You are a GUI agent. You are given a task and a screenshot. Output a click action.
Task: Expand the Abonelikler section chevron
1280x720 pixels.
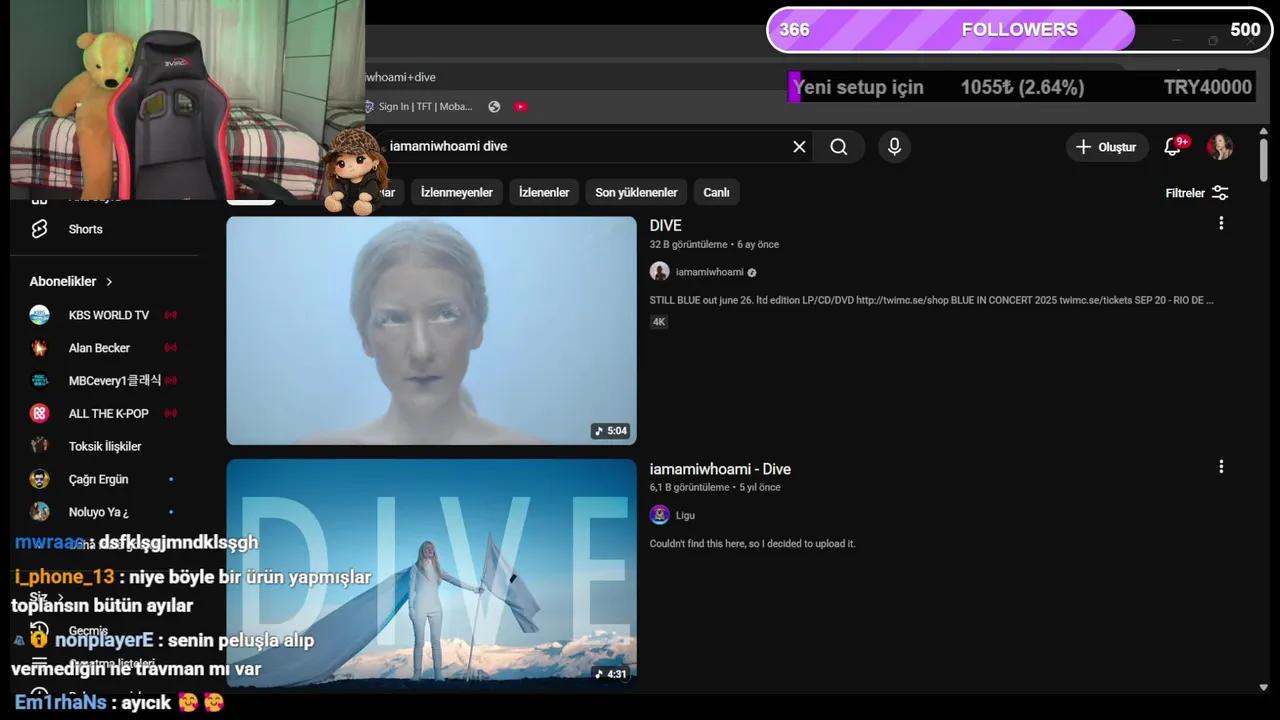[109, 282]
